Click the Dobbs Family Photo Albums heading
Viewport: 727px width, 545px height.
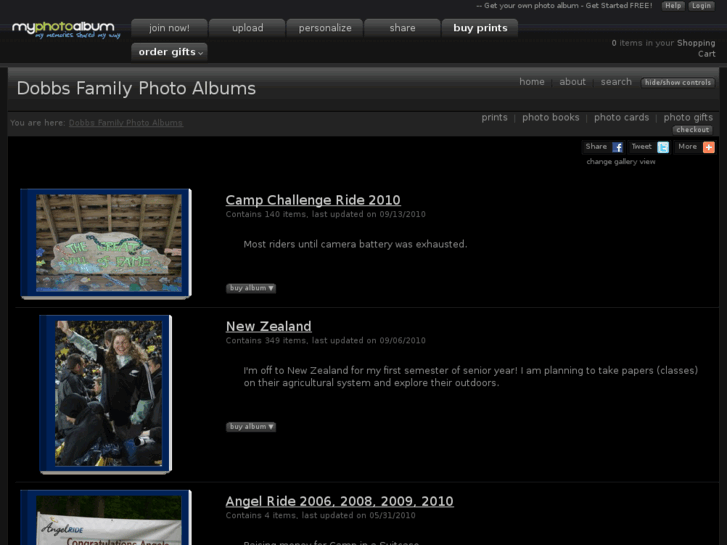(x=136, y=89)
